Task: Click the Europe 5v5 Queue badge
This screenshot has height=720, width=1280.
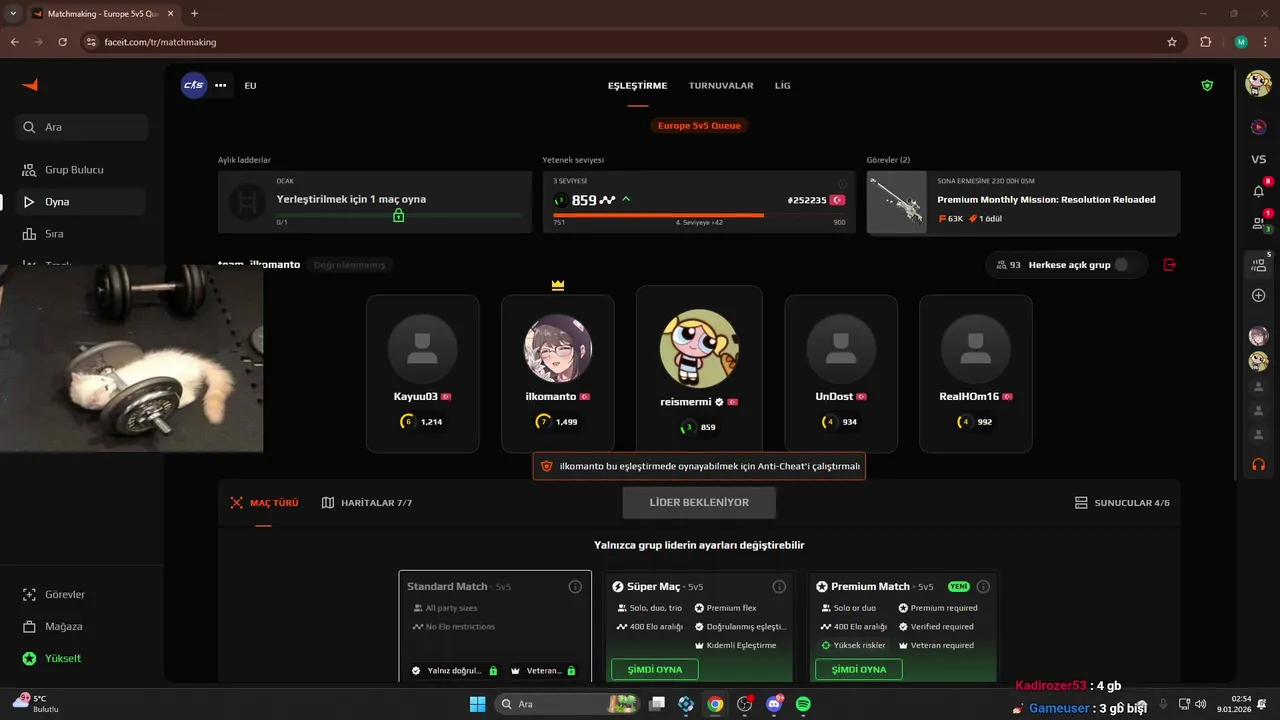Action: pyautogui.click(x=699, y=126)
